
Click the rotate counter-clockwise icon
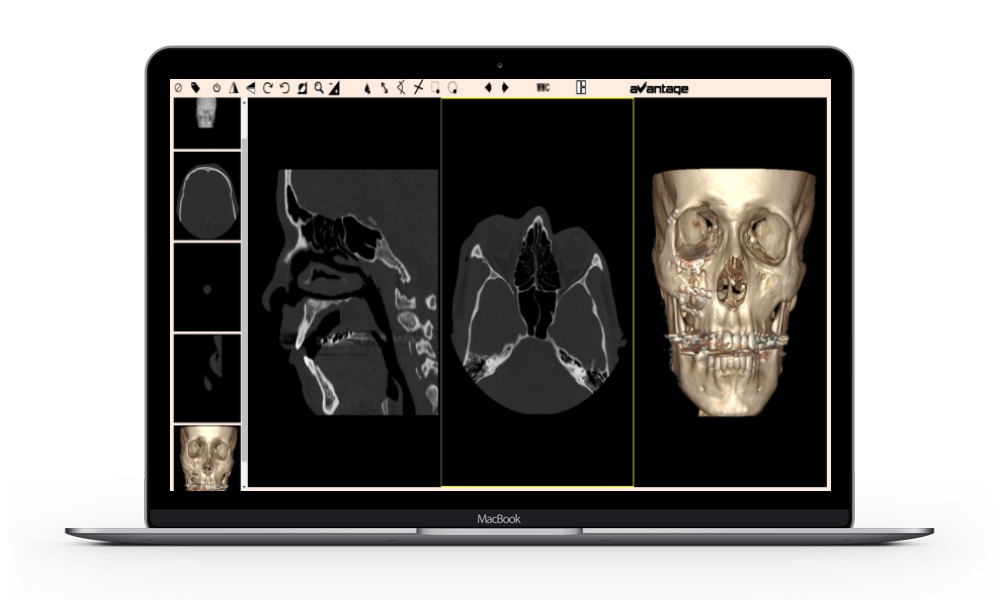[x=284, y=88]
